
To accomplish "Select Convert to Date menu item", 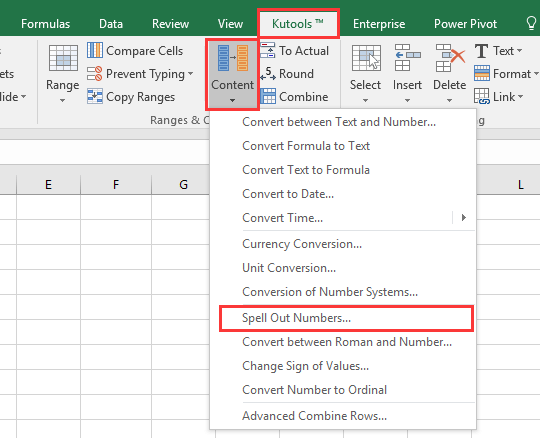I will click(x=343, y=194).
